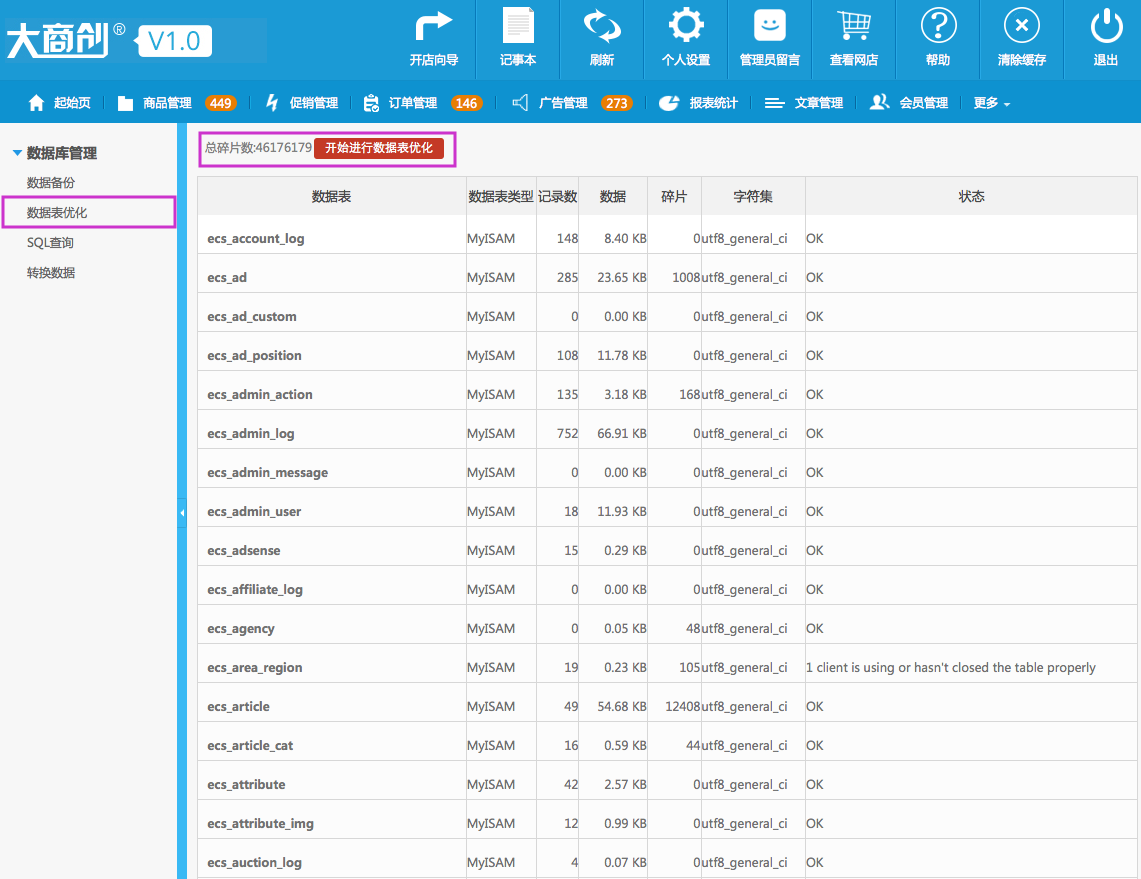This screenshot has height=879, width=1141.
Task: Open the 记事本 notepad icon
Action: pos(518,26)
